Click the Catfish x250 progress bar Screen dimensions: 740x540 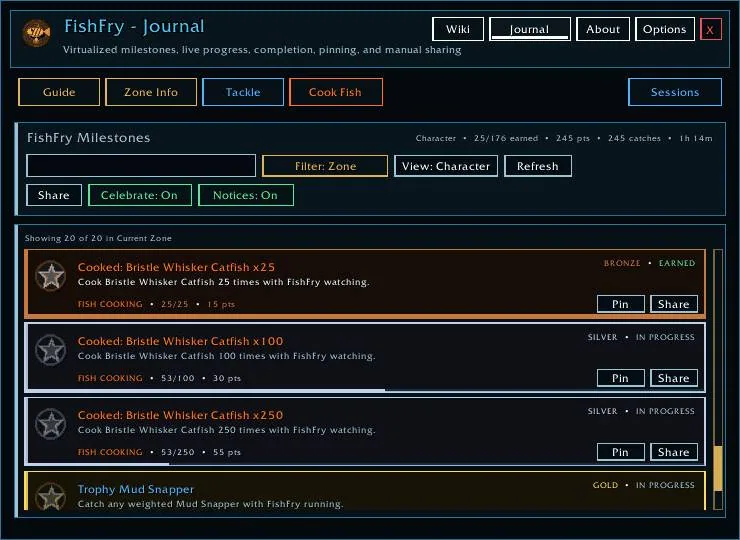[x=365, y=464]
